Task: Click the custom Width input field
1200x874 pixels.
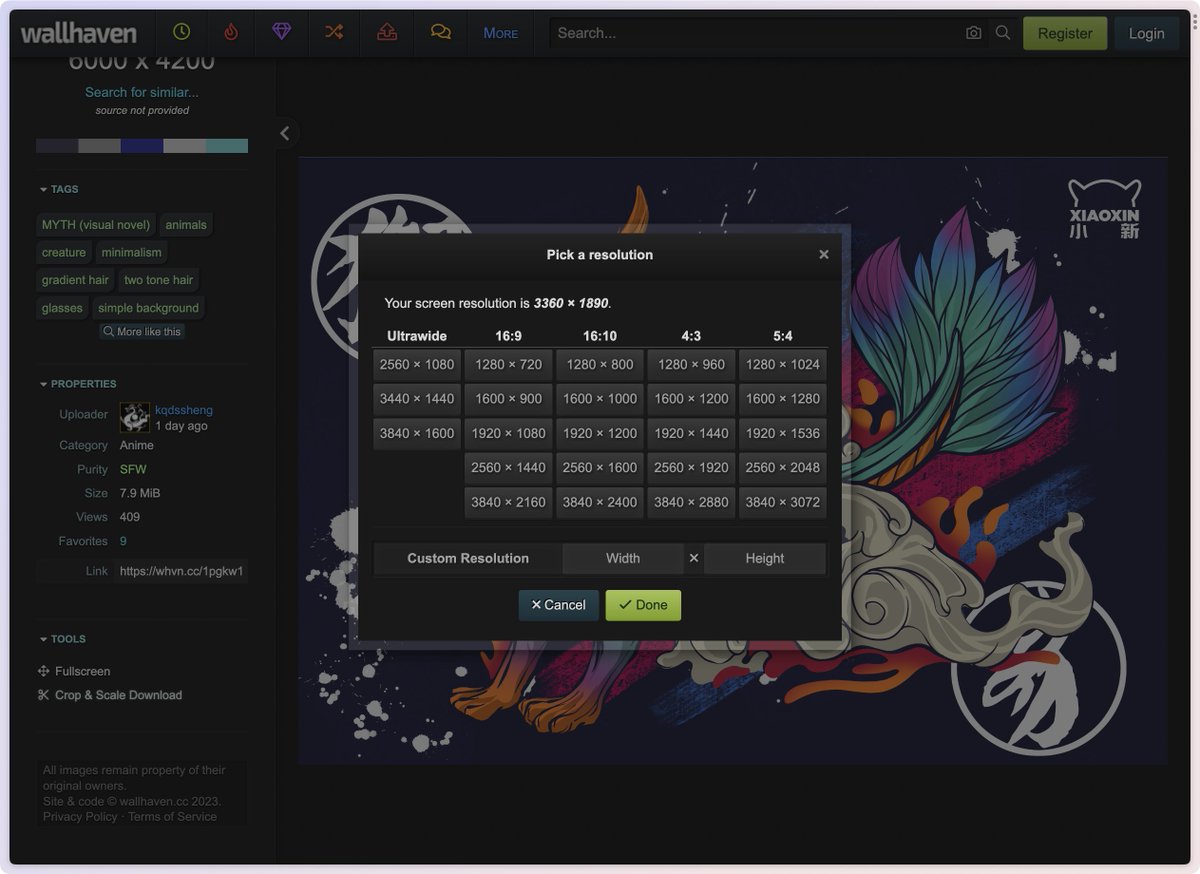Action: point(623,558)
